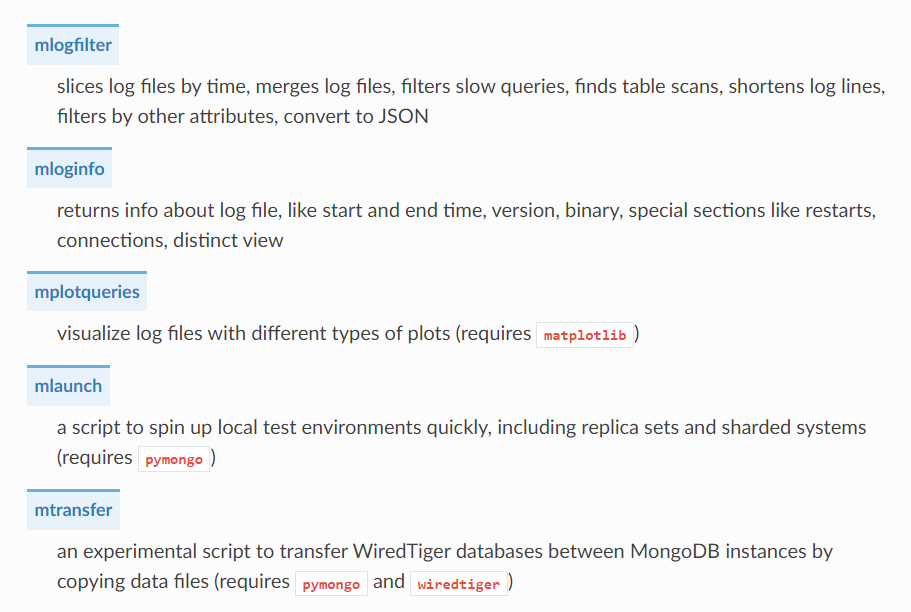Follow the mplotqueries link

click(87, 292)
